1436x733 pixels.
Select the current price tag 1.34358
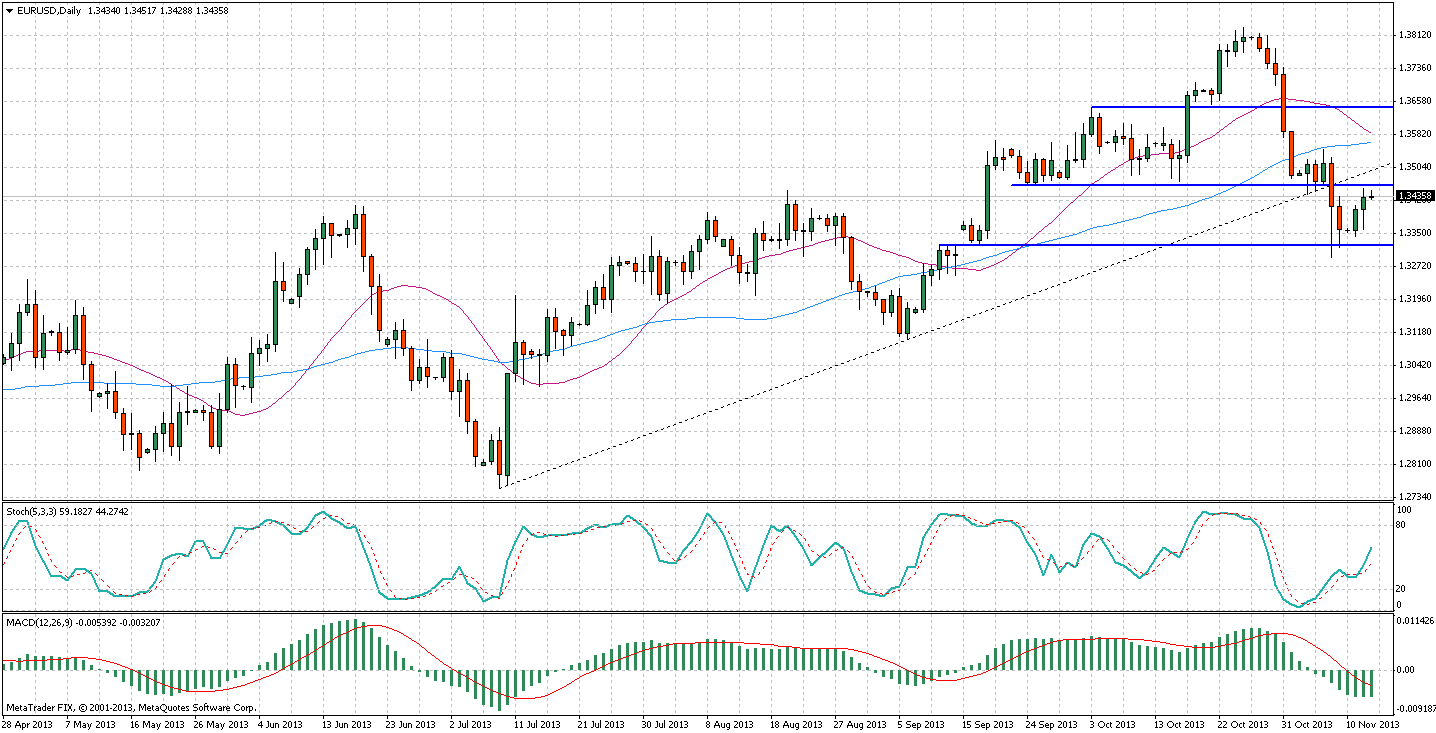(x=1414, y=196)
